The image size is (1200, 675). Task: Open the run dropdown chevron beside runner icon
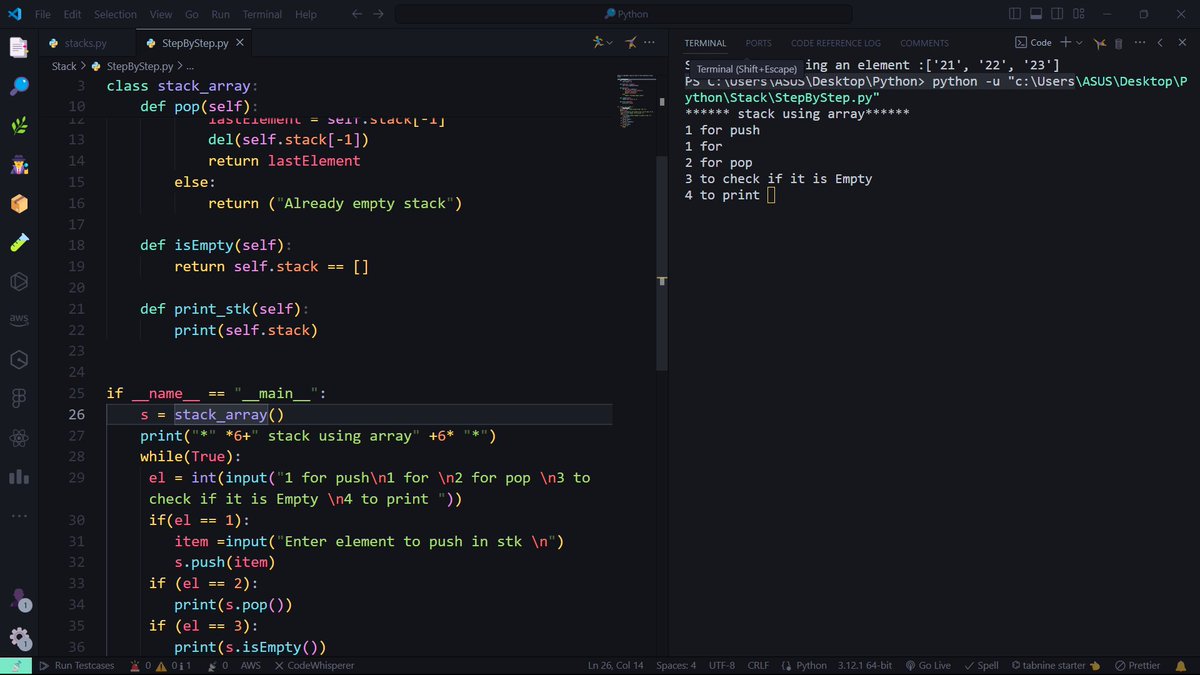coord(610,43)
